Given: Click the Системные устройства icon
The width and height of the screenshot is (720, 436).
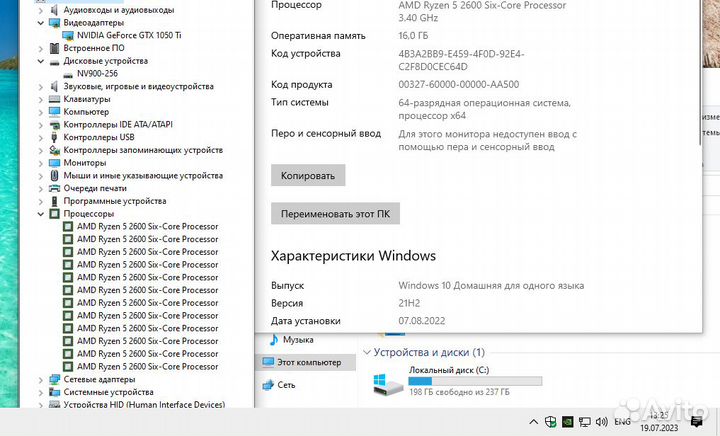Looking at the screenshot, I should pyautogui.click(x=54, y=392).
